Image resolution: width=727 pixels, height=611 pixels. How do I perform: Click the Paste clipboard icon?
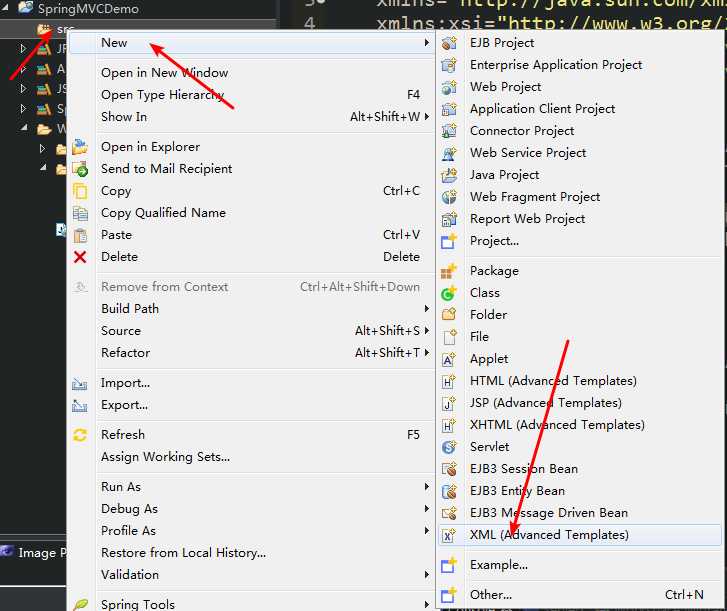(80, 235)
